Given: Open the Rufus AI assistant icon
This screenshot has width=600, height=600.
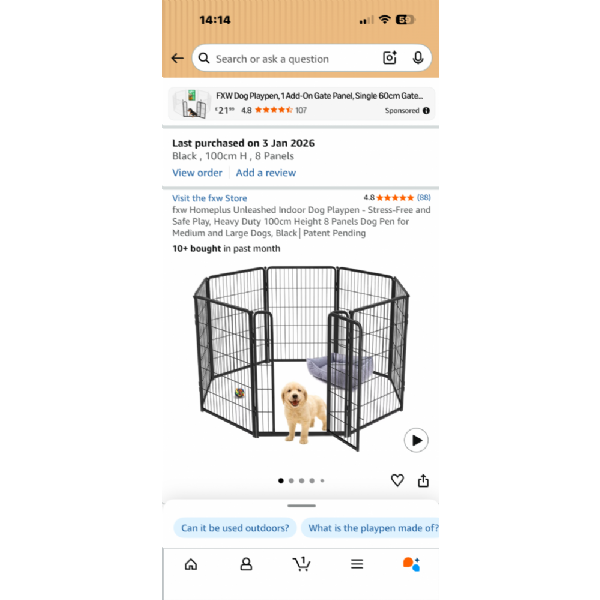Looking at the screenshot, I should (x=411, y=564).
